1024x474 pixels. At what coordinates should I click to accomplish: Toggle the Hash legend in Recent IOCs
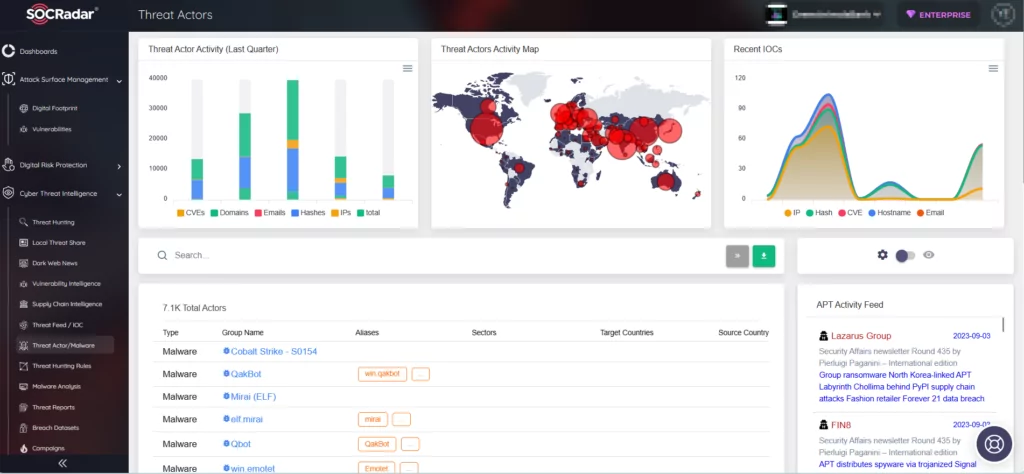[x=819, y=213]
